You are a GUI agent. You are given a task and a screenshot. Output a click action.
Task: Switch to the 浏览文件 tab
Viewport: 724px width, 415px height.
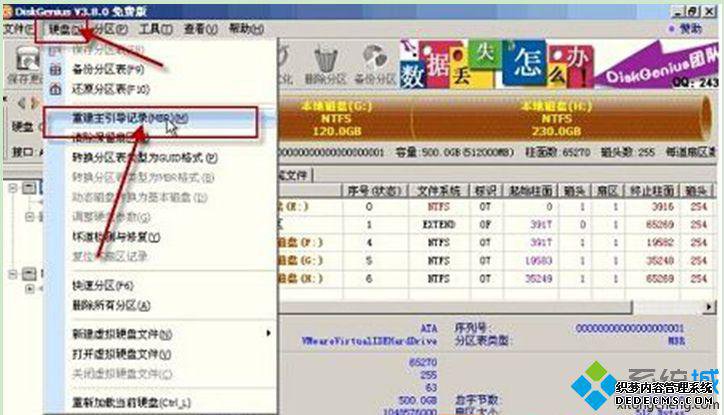click(296, 175)
